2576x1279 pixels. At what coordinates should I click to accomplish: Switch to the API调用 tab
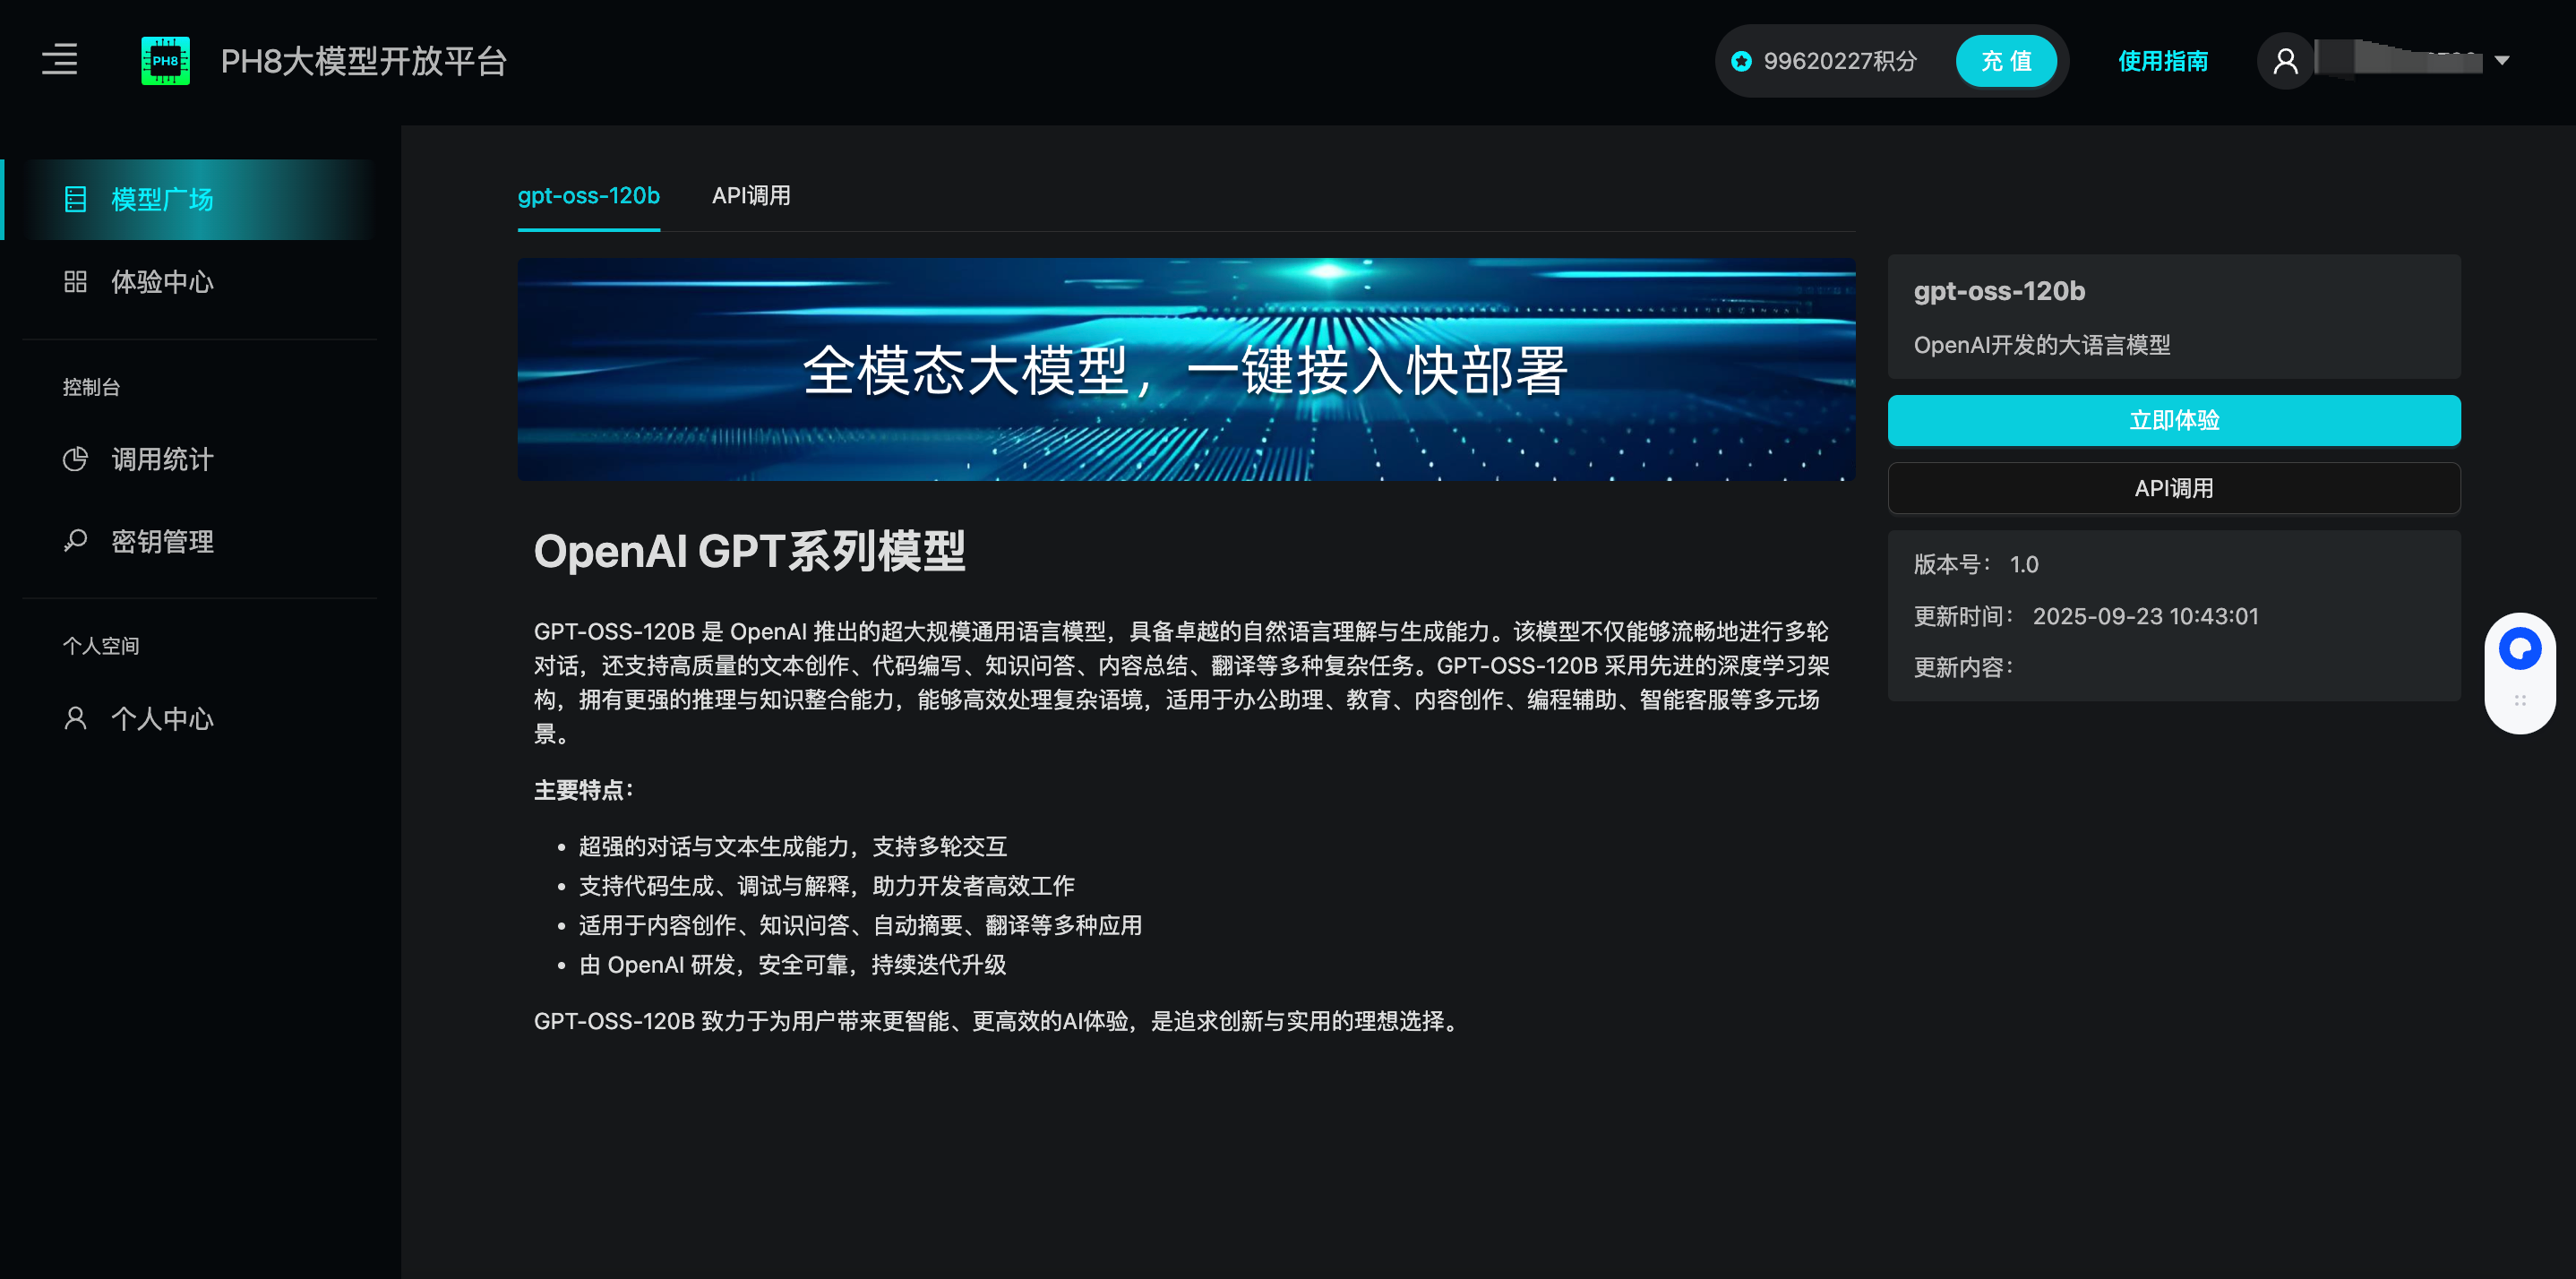(x=751, y=196)
